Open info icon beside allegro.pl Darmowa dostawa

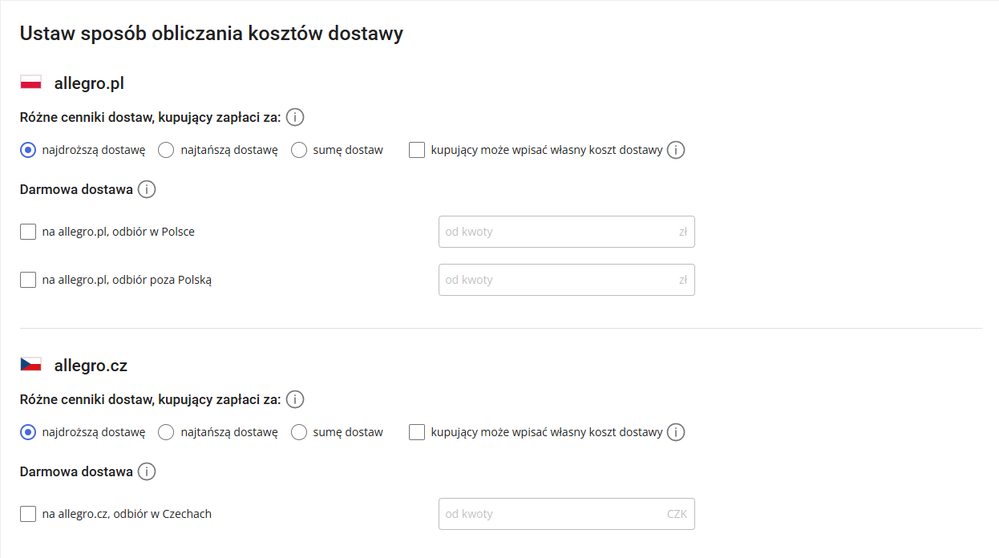click(147, 189)
